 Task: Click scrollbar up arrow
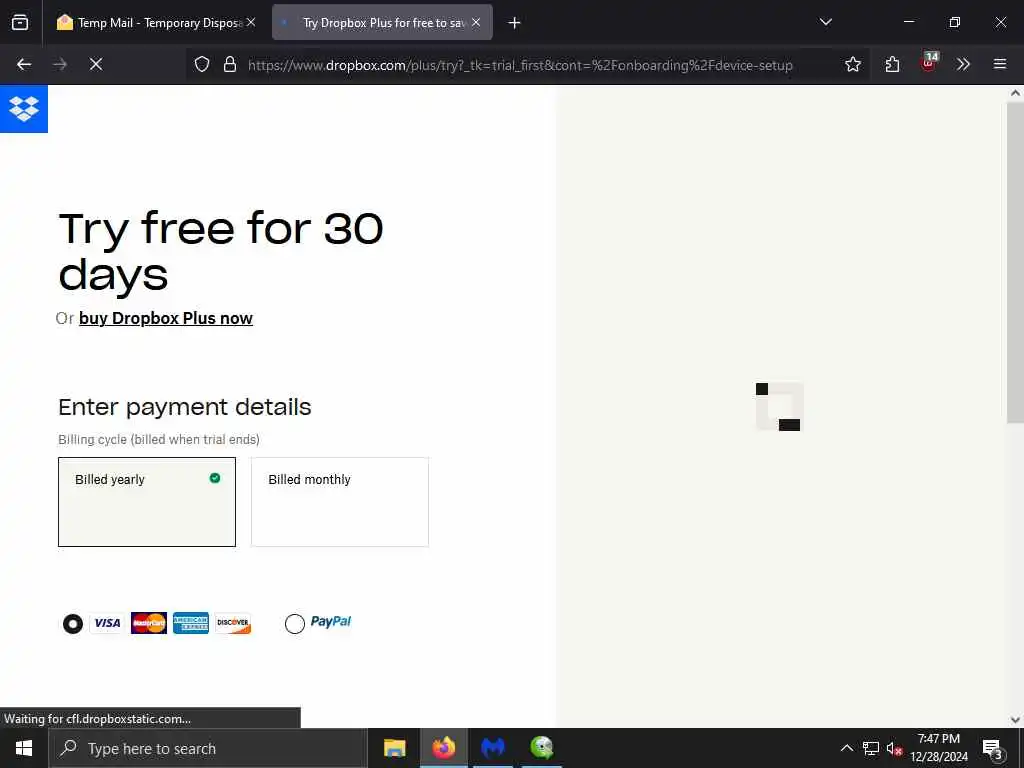pyautogui.click(x=1015, y=93)
